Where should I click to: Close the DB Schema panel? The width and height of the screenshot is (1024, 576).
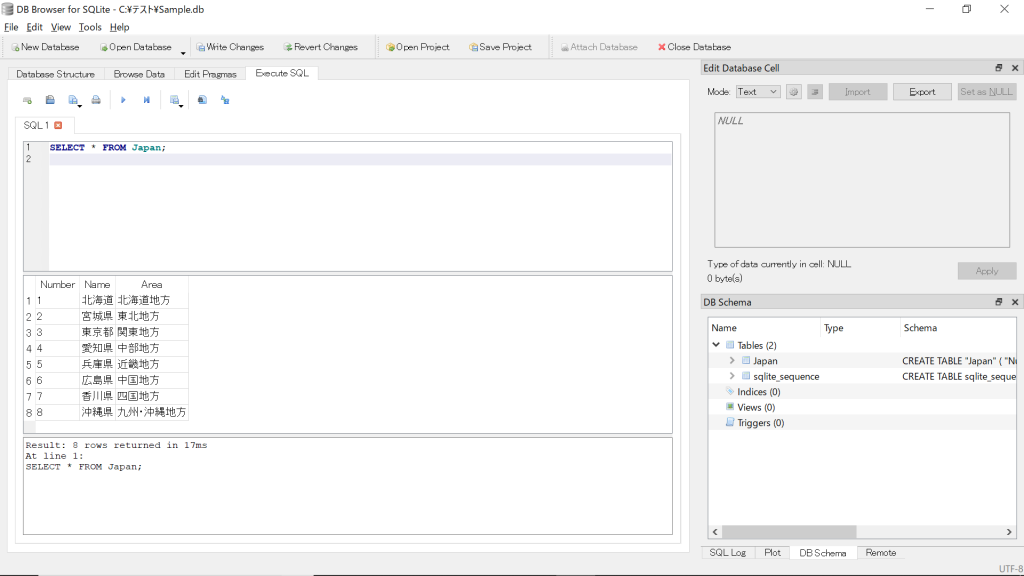click(1015, 302)
